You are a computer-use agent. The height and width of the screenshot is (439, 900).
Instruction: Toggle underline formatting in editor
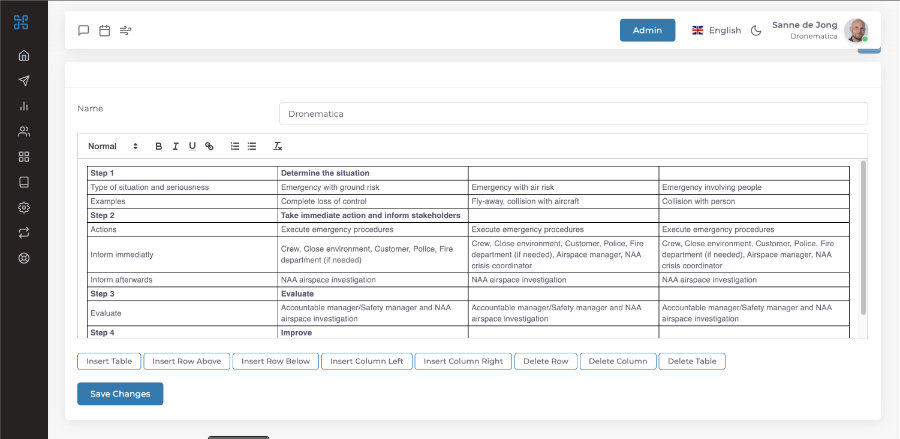pos(192,146)
